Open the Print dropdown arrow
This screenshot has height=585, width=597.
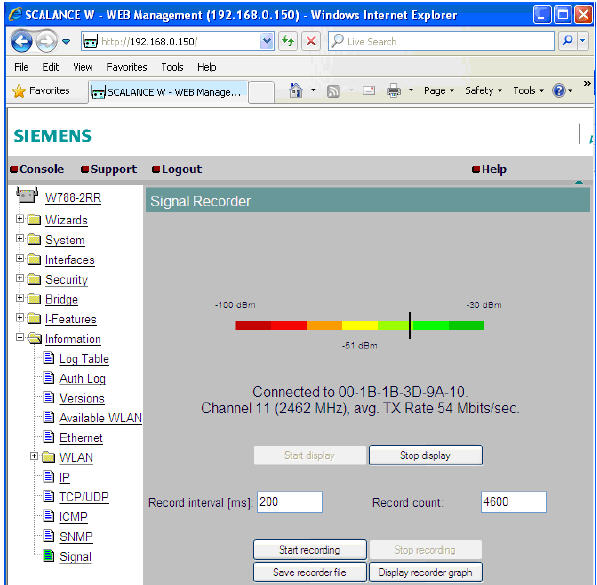(x=411, y=91)
